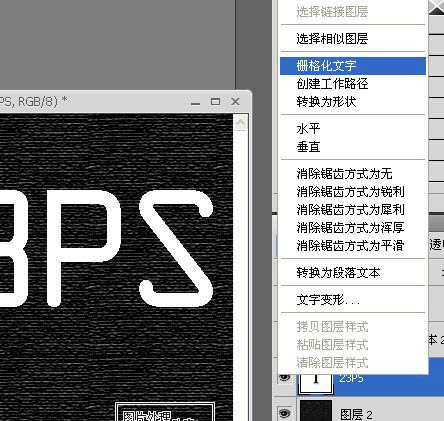Click the document scrollbar up arrow
The width and height of the screenshot is (444, 421).
point(240,123)
